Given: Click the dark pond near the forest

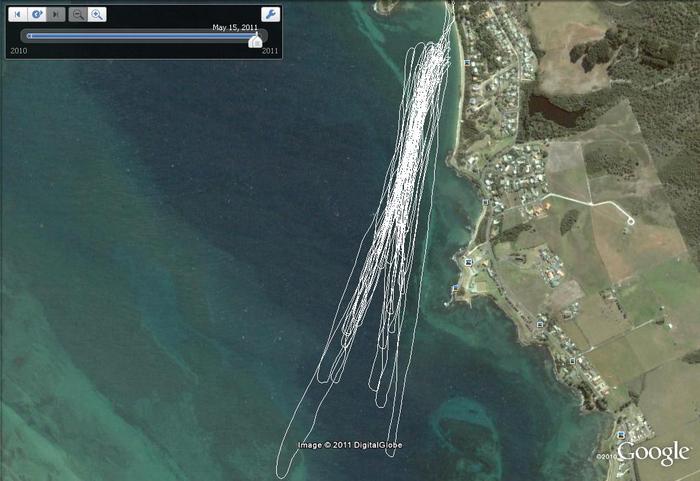Looking at the screenshot, I should click(554, 108).
